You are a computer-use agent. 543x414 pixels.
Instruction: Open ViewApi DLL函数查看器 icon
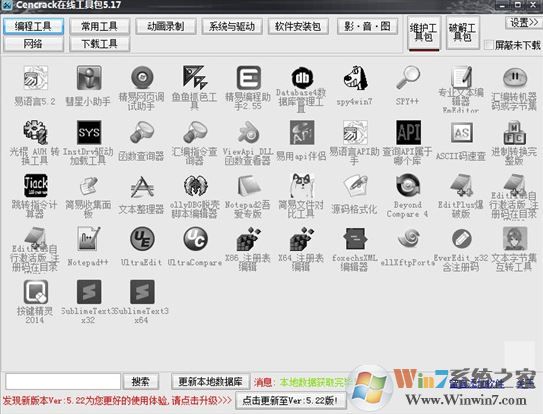pyautogui.click(x=248, y=132)
